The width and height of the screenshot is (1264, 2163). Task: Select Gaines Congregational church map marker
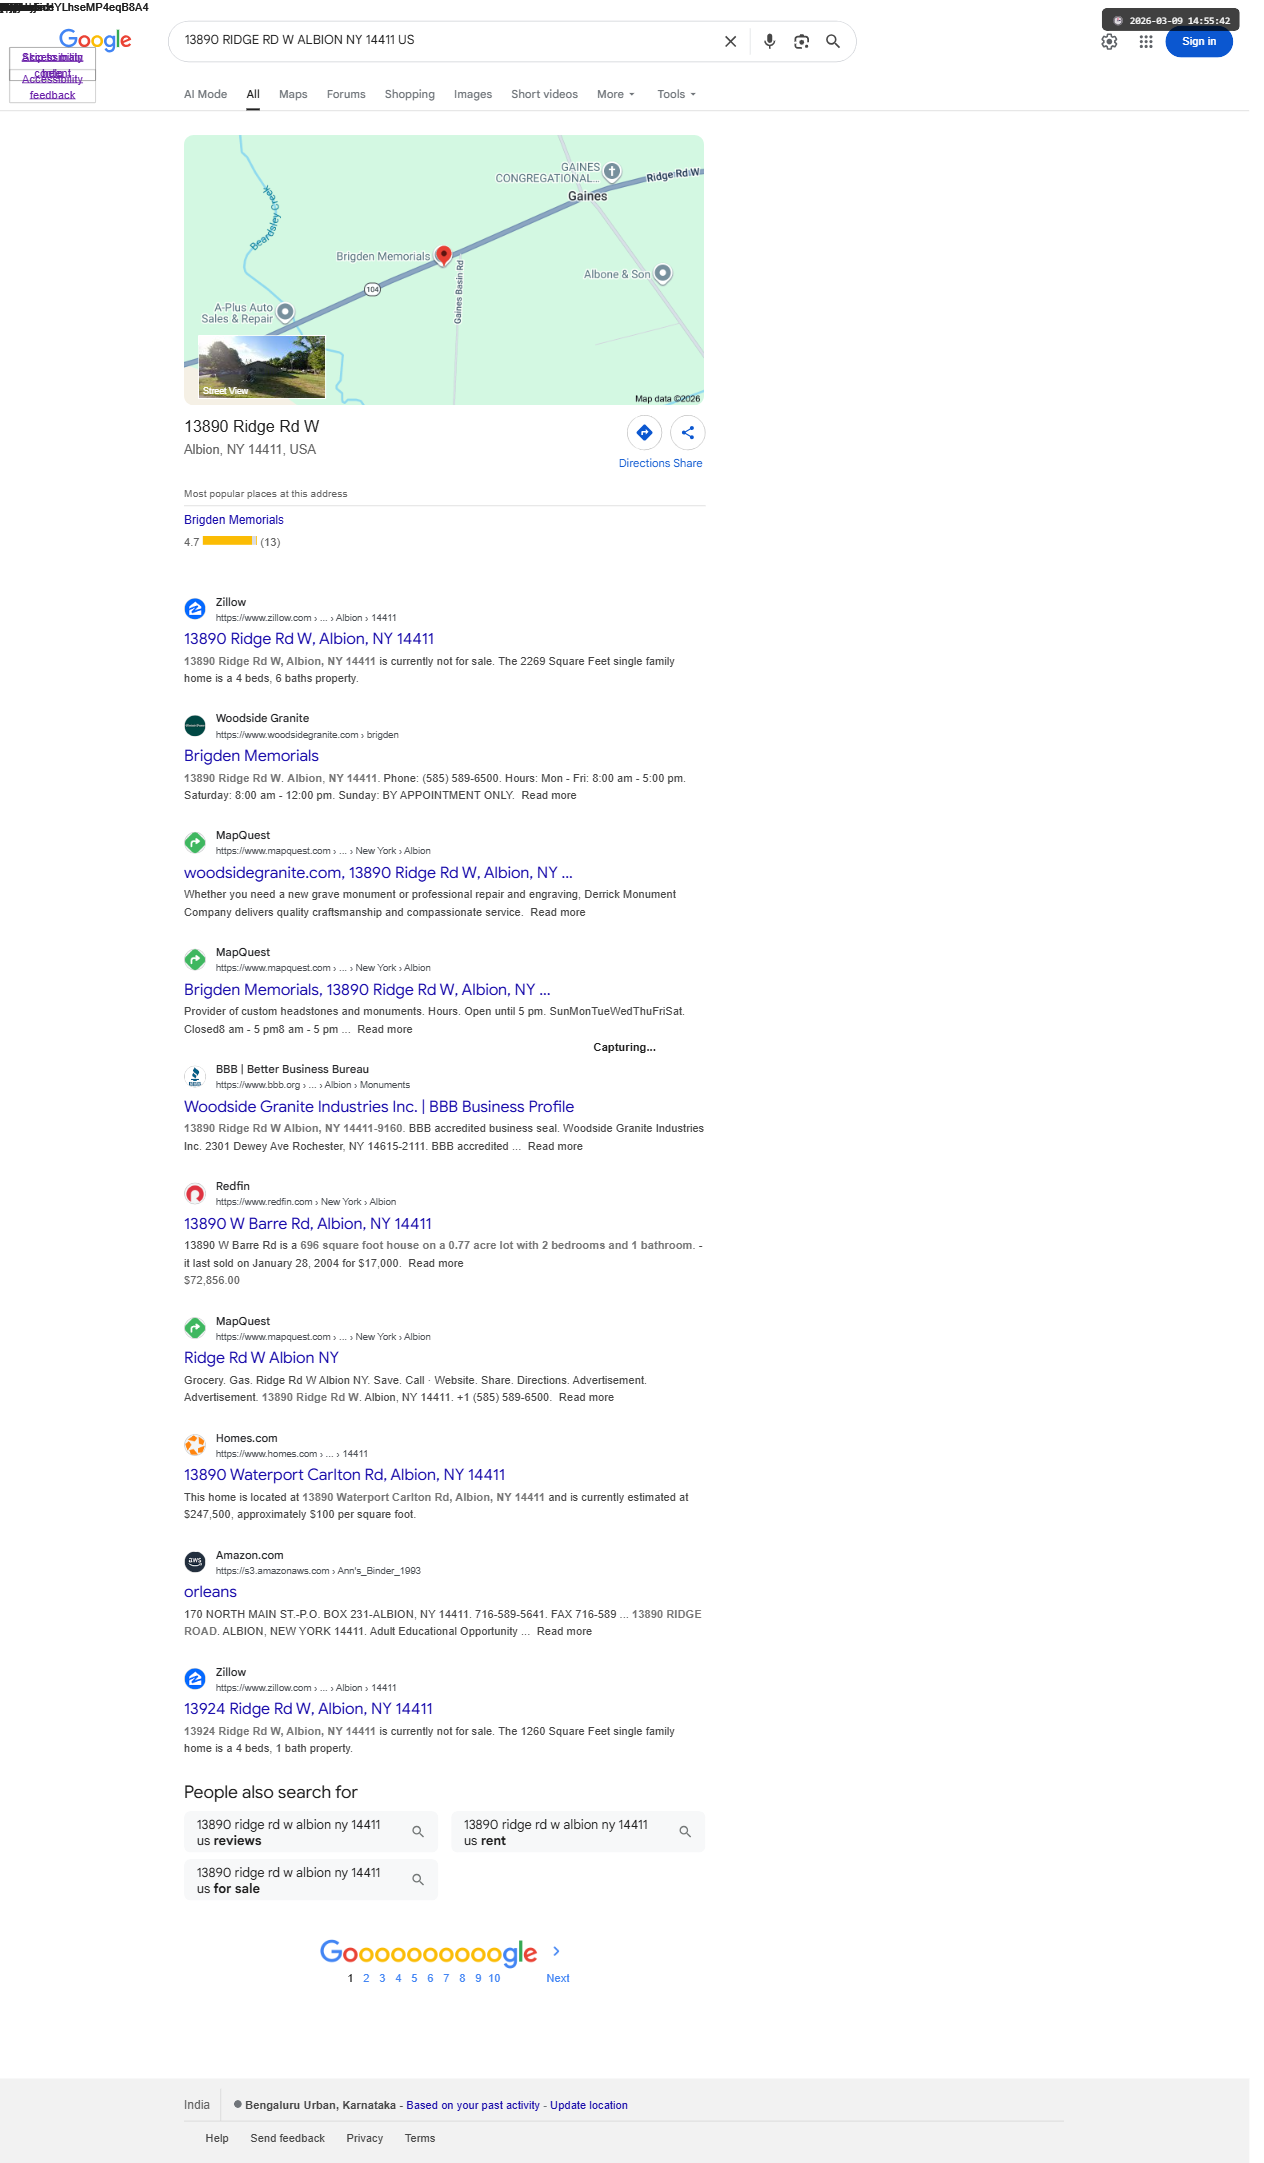(x=612, y=171)
